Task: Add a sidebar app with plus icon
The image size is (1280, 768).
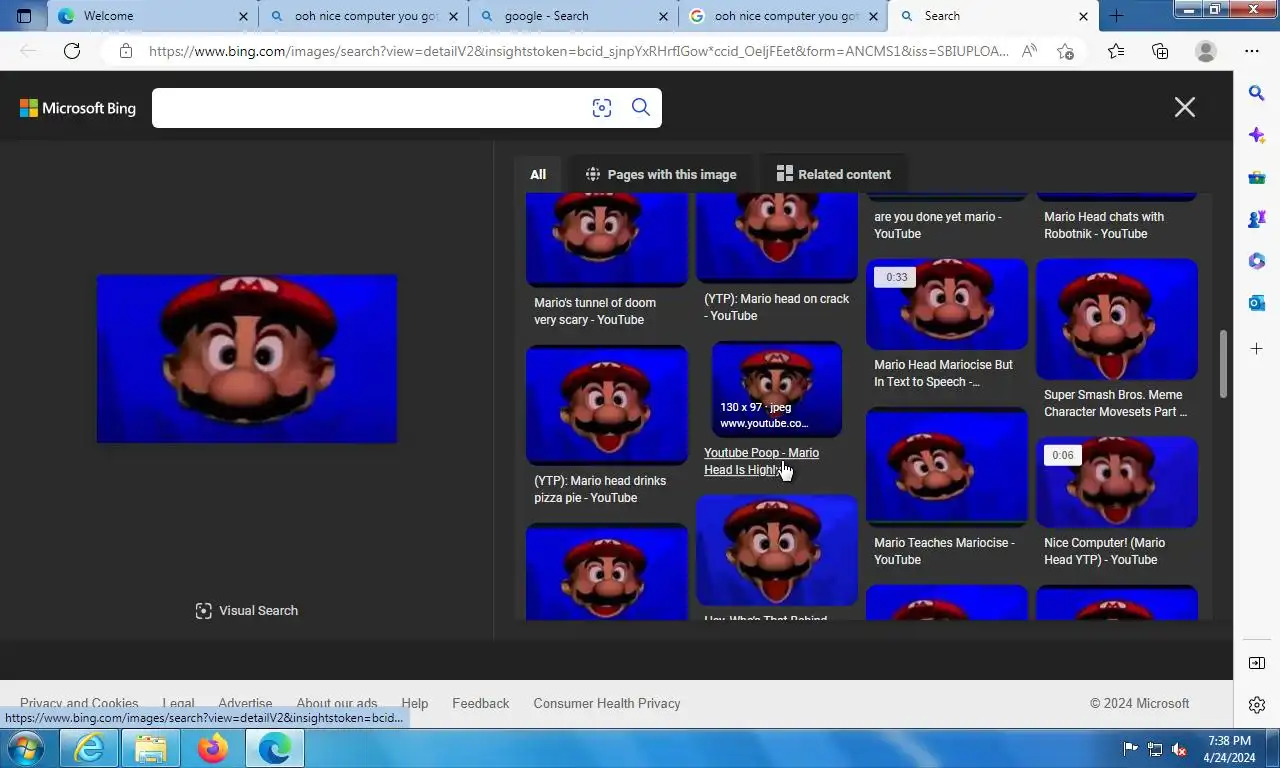Action: coord(1257,348)
